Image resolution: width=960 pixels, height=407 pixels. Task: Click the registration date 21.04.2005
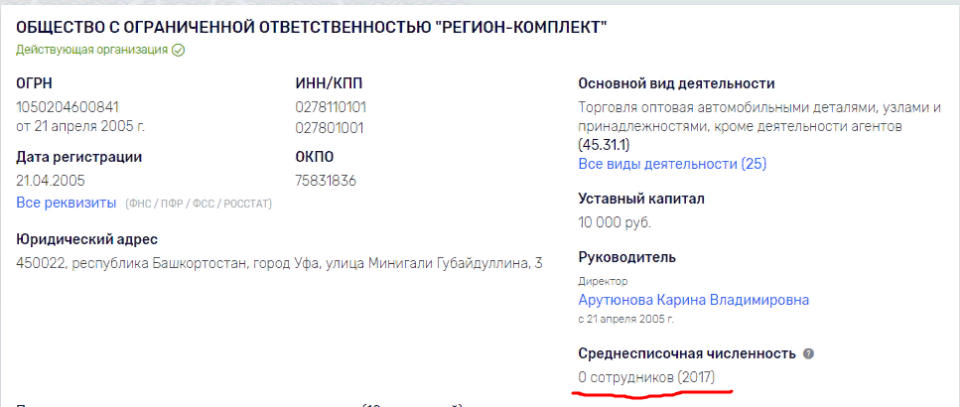[x=51, y=181]
